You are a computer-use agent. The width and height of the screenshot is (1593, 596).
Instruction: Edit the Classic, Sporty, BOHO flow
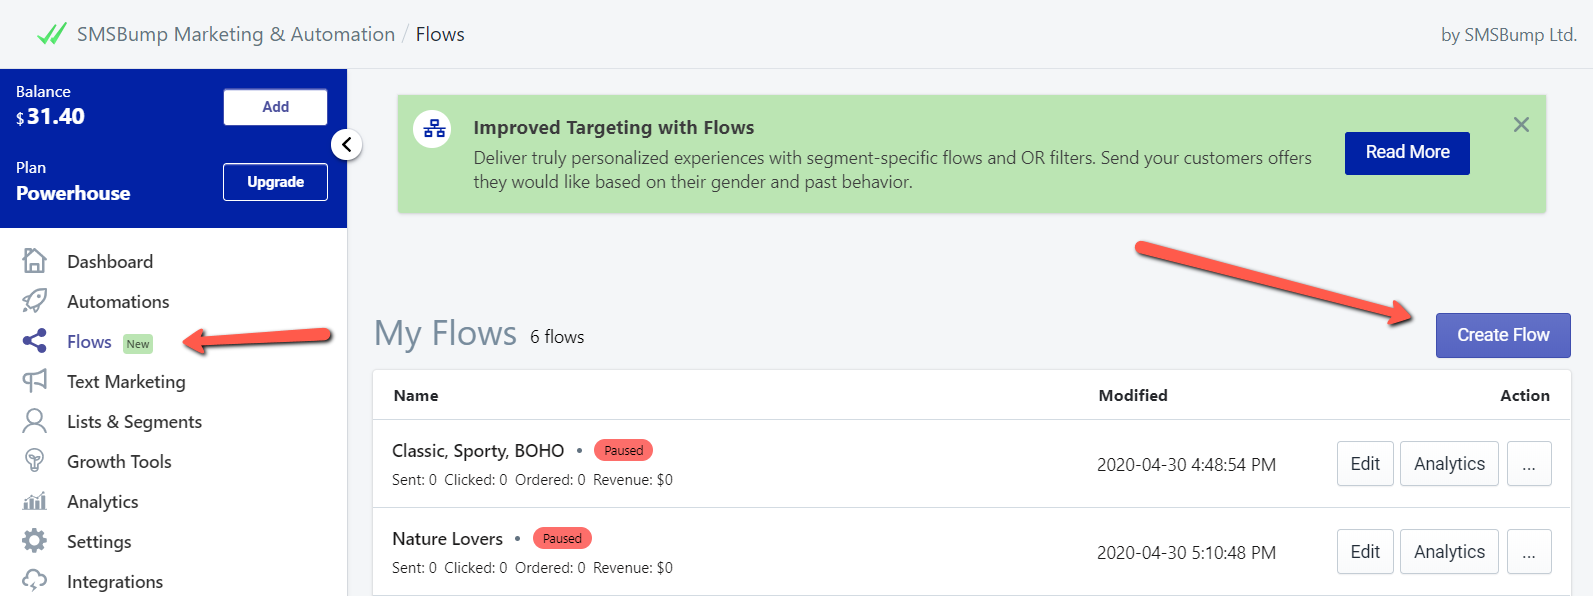pyautogui.click(x=1365, y=464)
